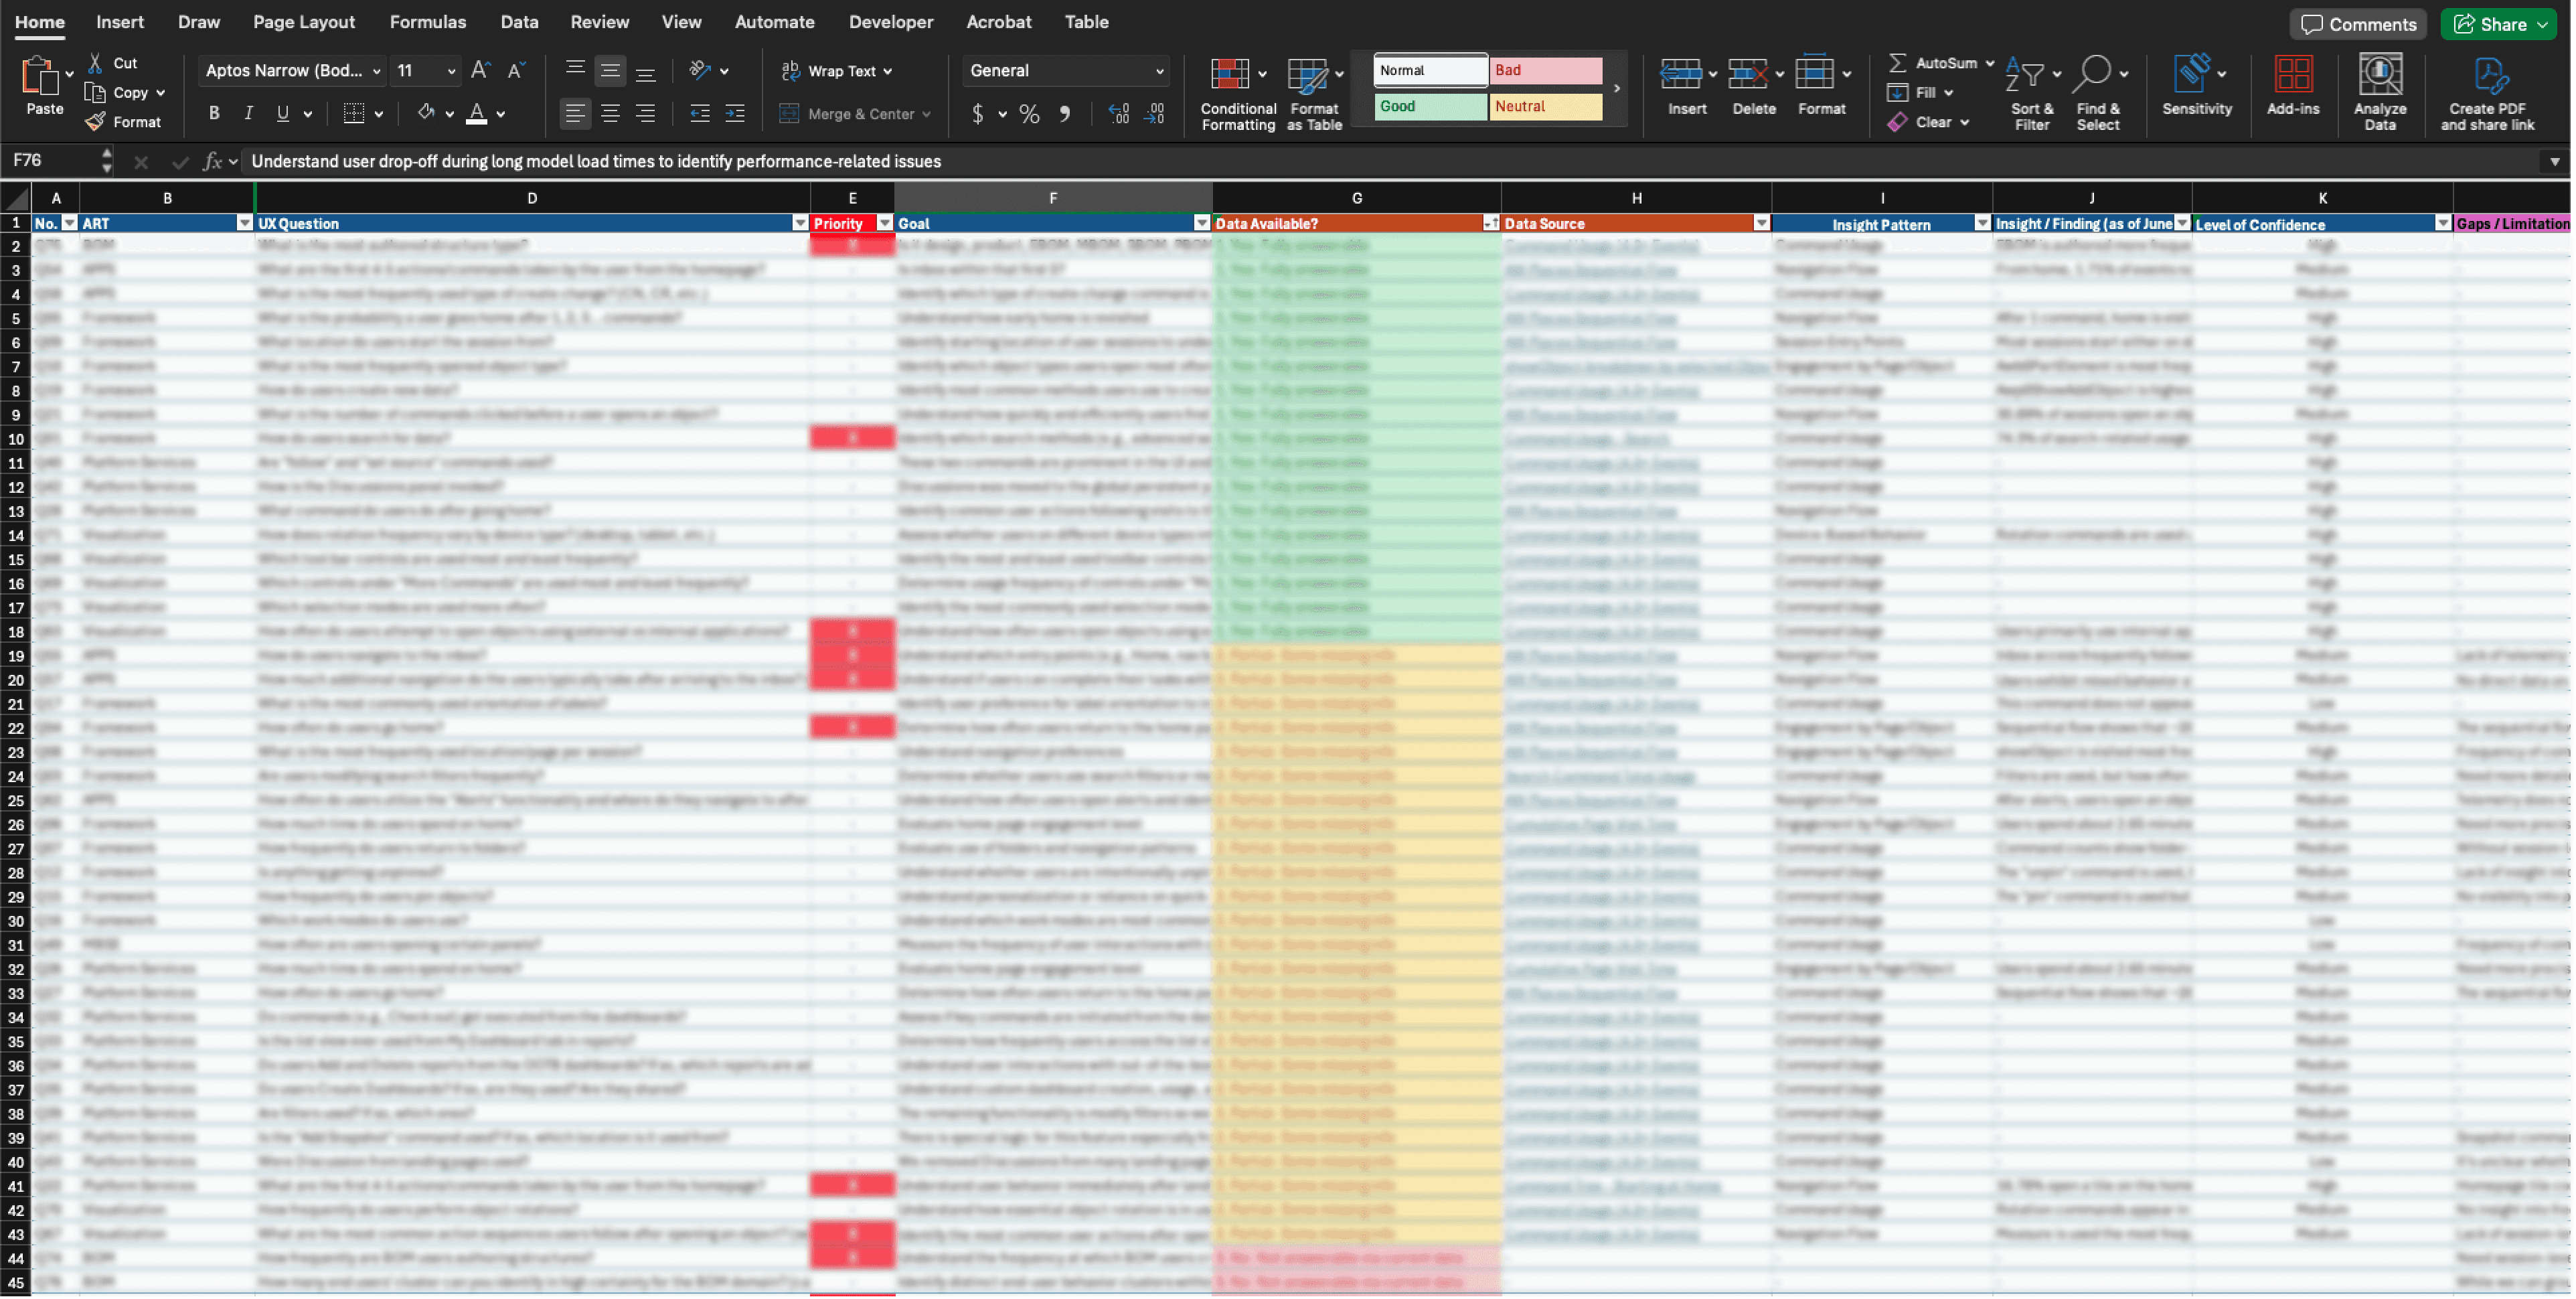Toggle Wrap Text on selected cell
Image resolution: width=2576 pixels, height=1299 pixels.
836,71
